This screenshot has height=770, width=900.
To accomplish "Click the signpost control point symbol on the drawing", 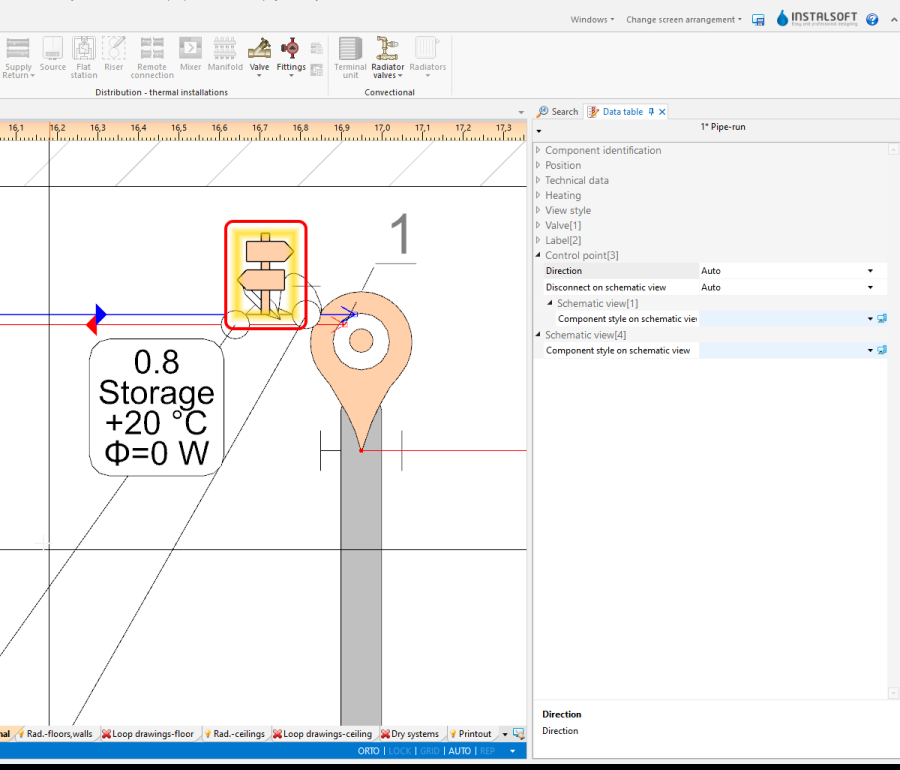I will [265, 274].
